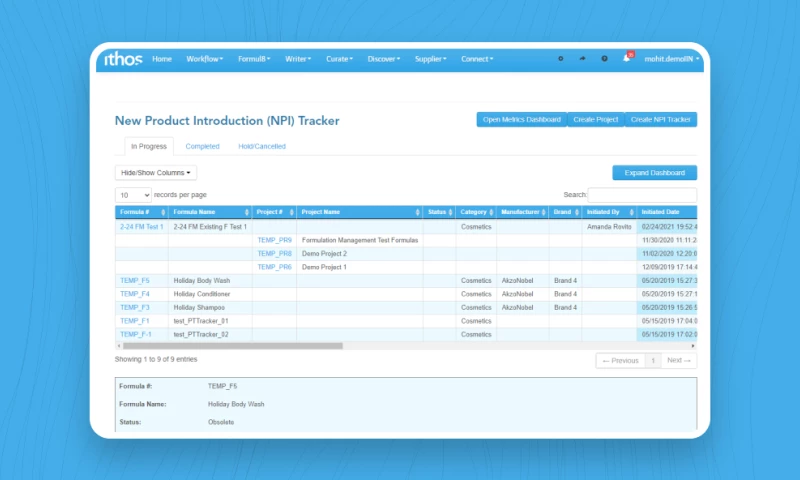Sort by the Formula # column arrows
This screenshot has height=480, width=800.
click(162, 212)
